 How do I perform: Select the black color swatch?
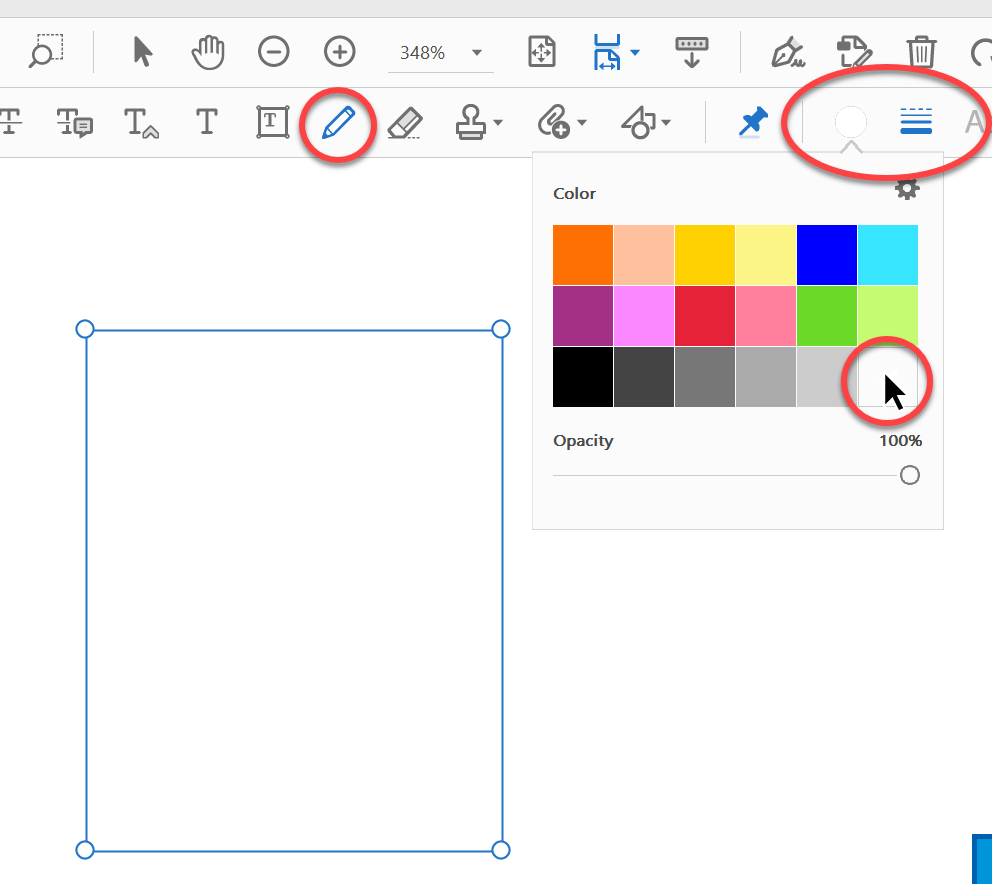pyautogui.click(x=583, y=378)
